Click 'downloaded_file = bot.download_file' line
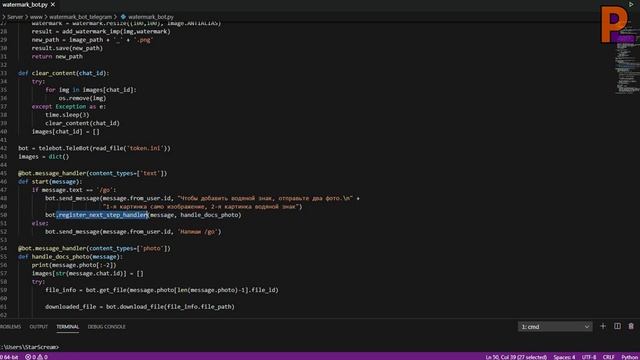Viewport: 640px width, 360px height. [140, 307]
